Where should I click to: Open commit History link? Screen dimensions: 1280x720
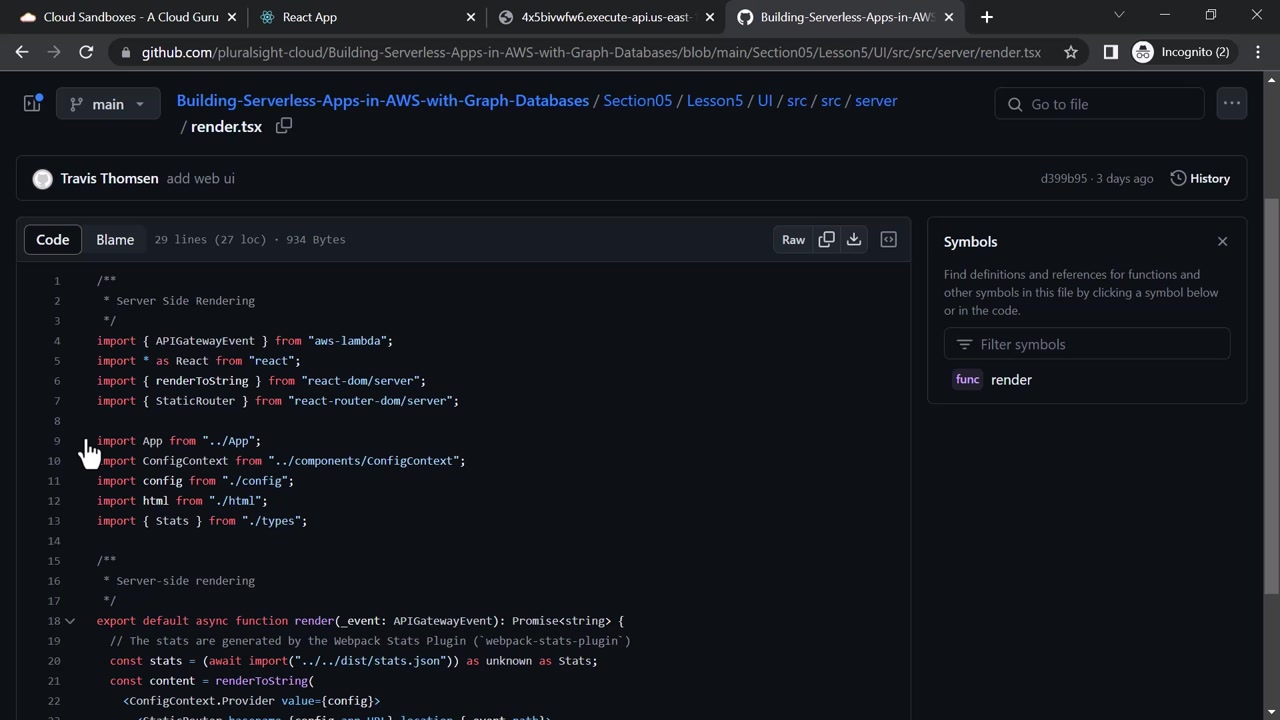point(1200,178)
